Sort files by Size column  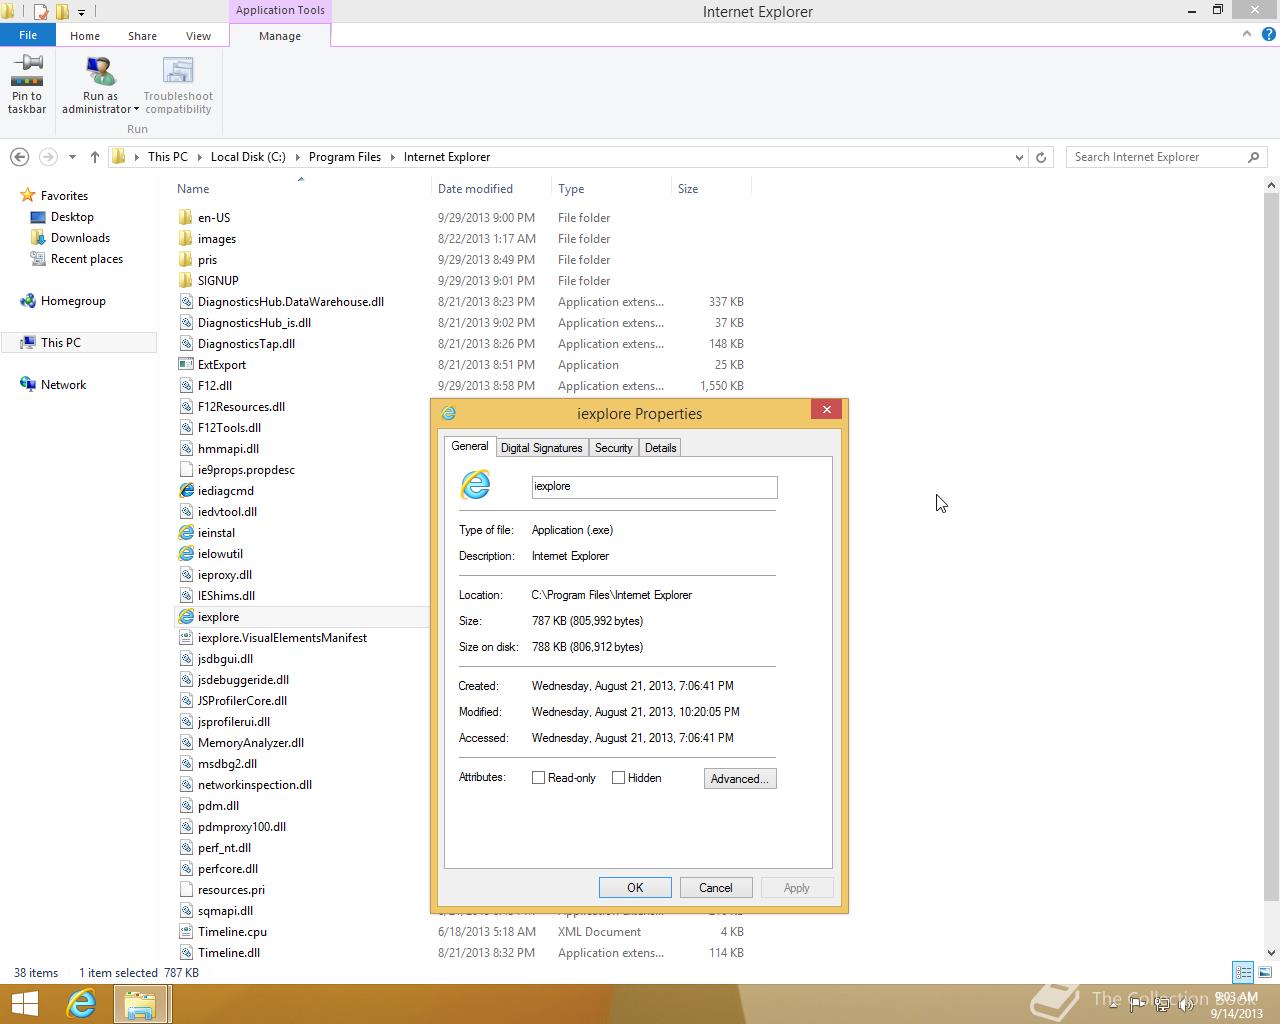[x=688, y=189]
